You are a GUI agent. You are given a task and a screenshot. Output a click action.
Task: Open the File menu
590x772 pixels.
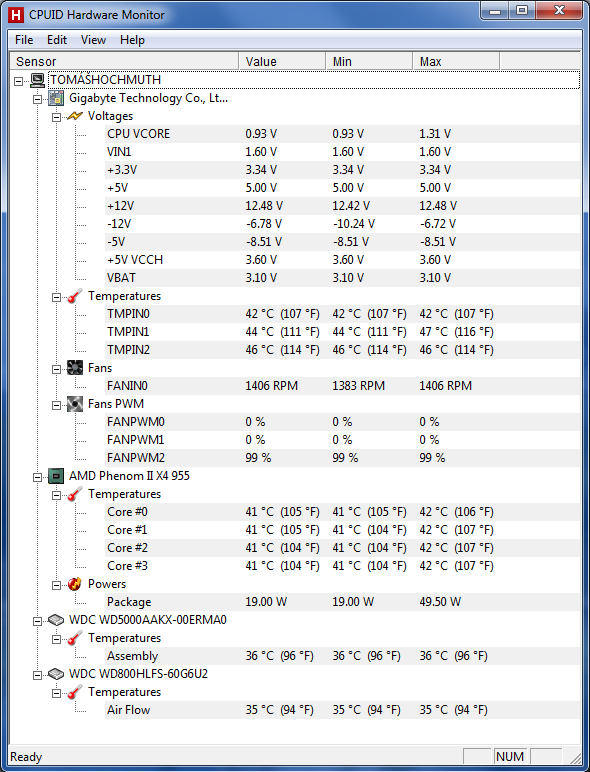click(24, 40)
